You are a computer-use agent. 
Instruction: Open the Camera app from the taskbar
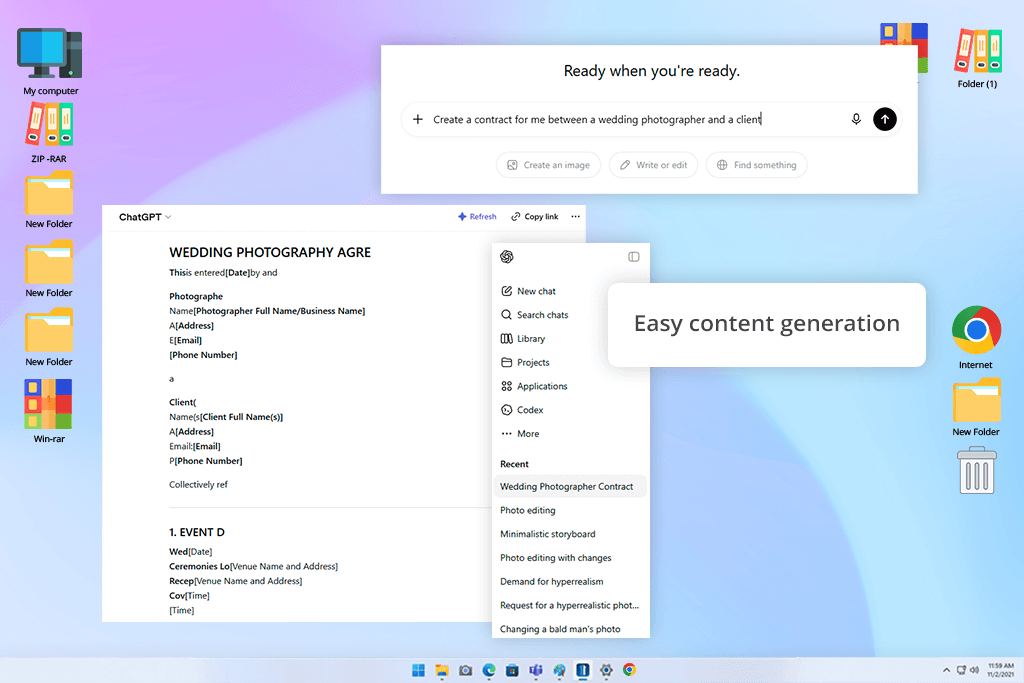[x=466, y=671]
